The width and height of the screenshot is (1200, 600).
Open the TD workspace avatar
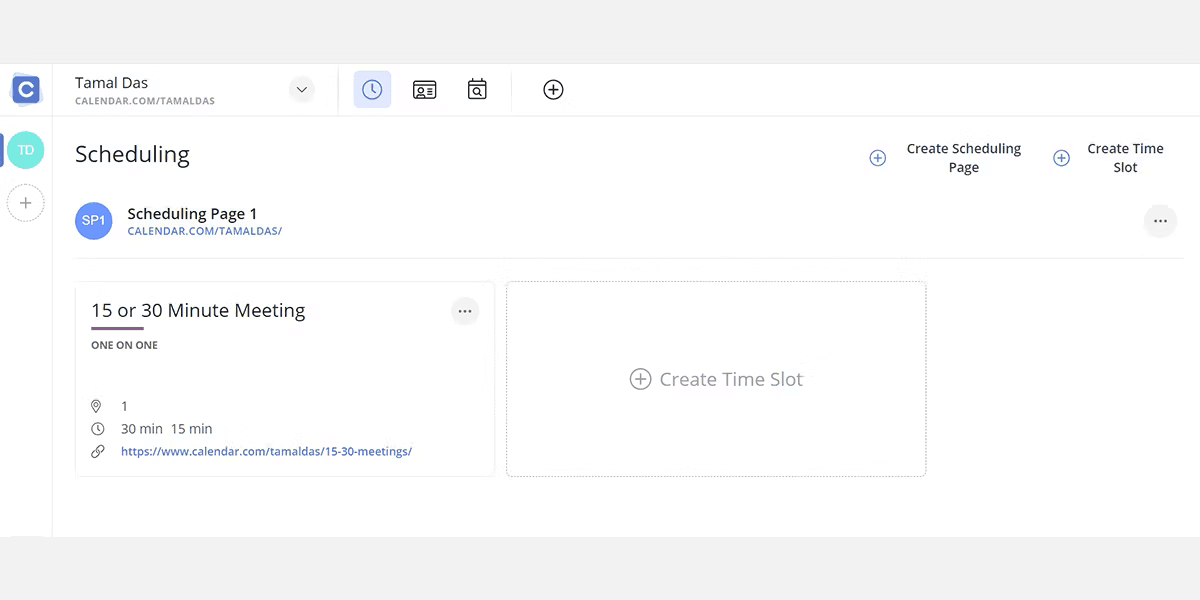(26, 150)
